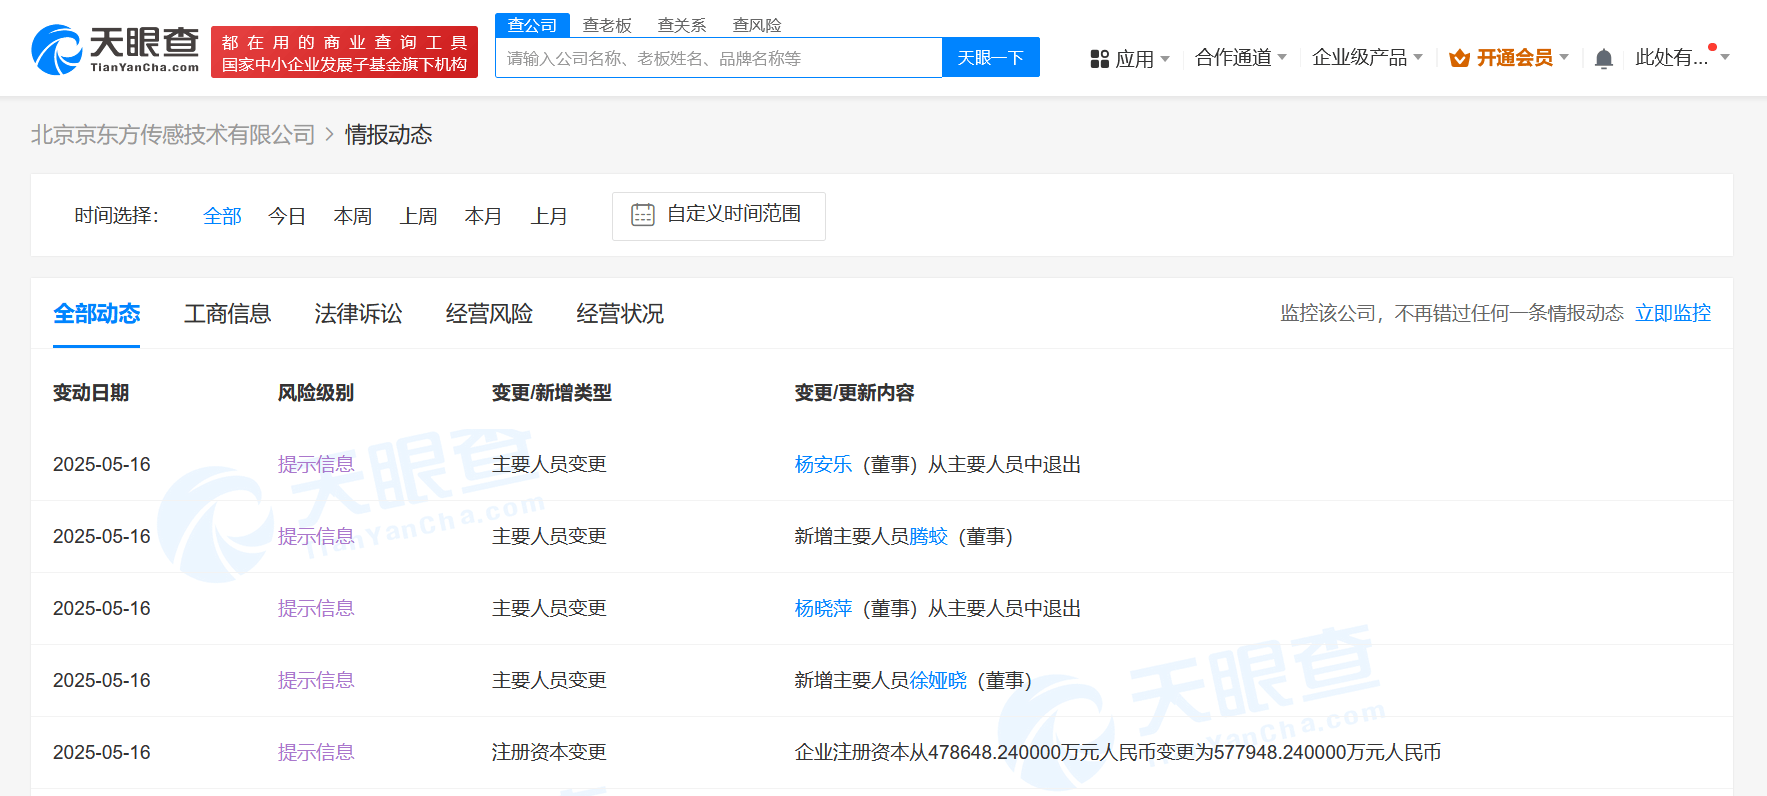
Task: Click the 变更/新增类型 column header
Action: pos(552,393)
